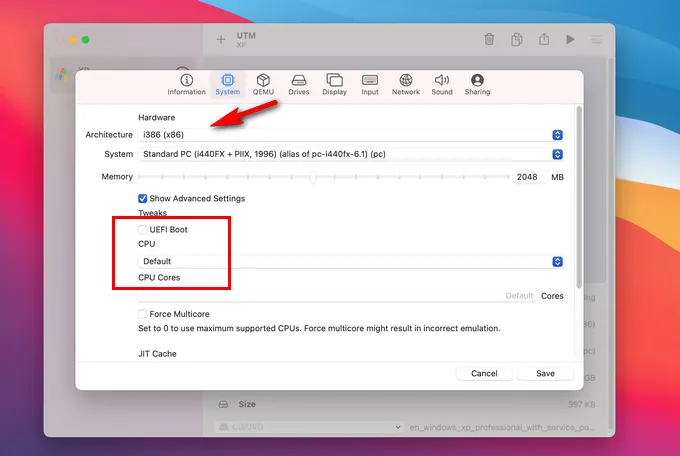
Task: Open the Information settings tab
Action: [186, 85]
